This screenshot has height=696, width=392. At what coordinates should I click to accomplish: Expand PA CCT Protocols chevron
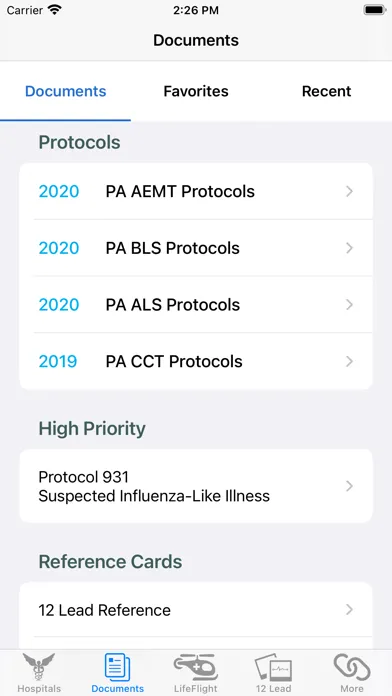349,361
